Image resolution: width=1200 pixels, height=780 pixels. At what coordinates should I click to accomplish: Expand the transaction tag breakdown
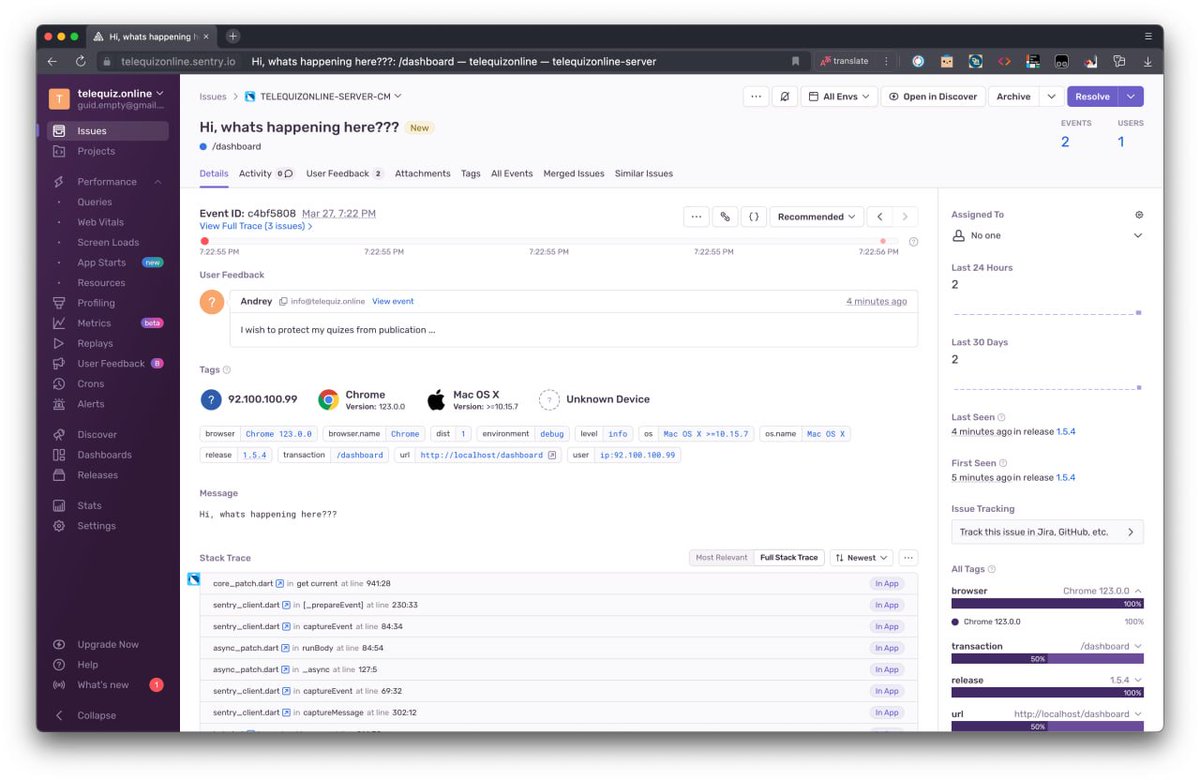1138,647
